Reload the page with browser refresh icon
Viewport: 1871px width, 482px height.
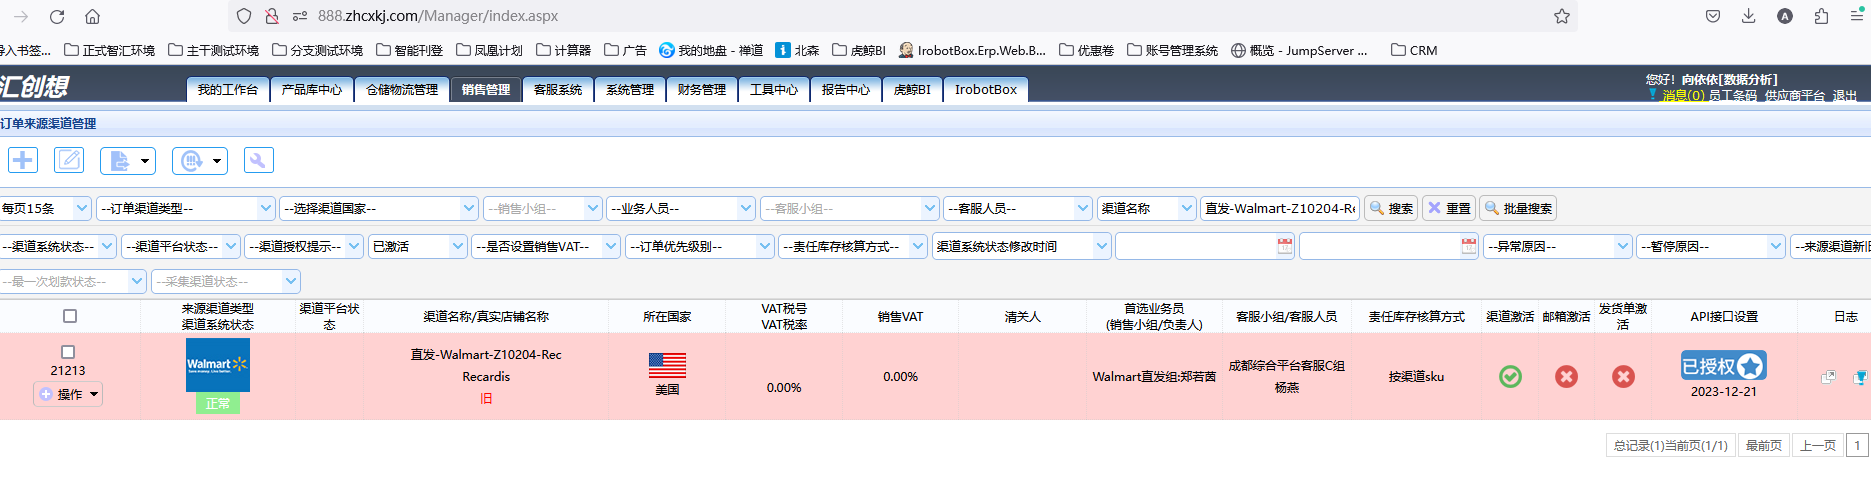(57, 16)
